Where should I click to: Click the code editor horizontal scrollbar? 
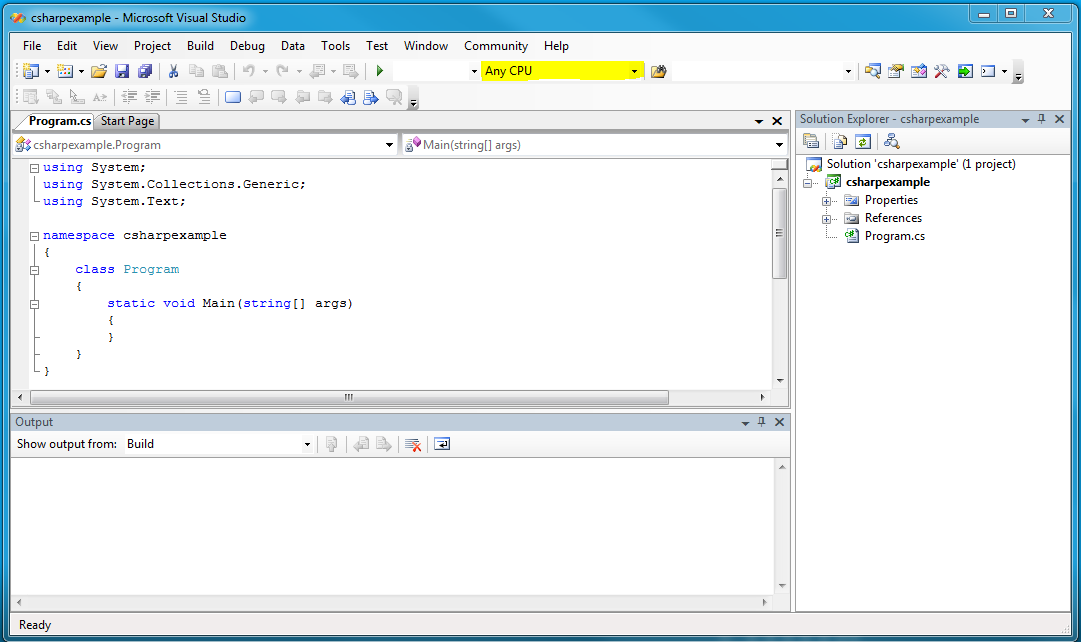click(349, 397)
